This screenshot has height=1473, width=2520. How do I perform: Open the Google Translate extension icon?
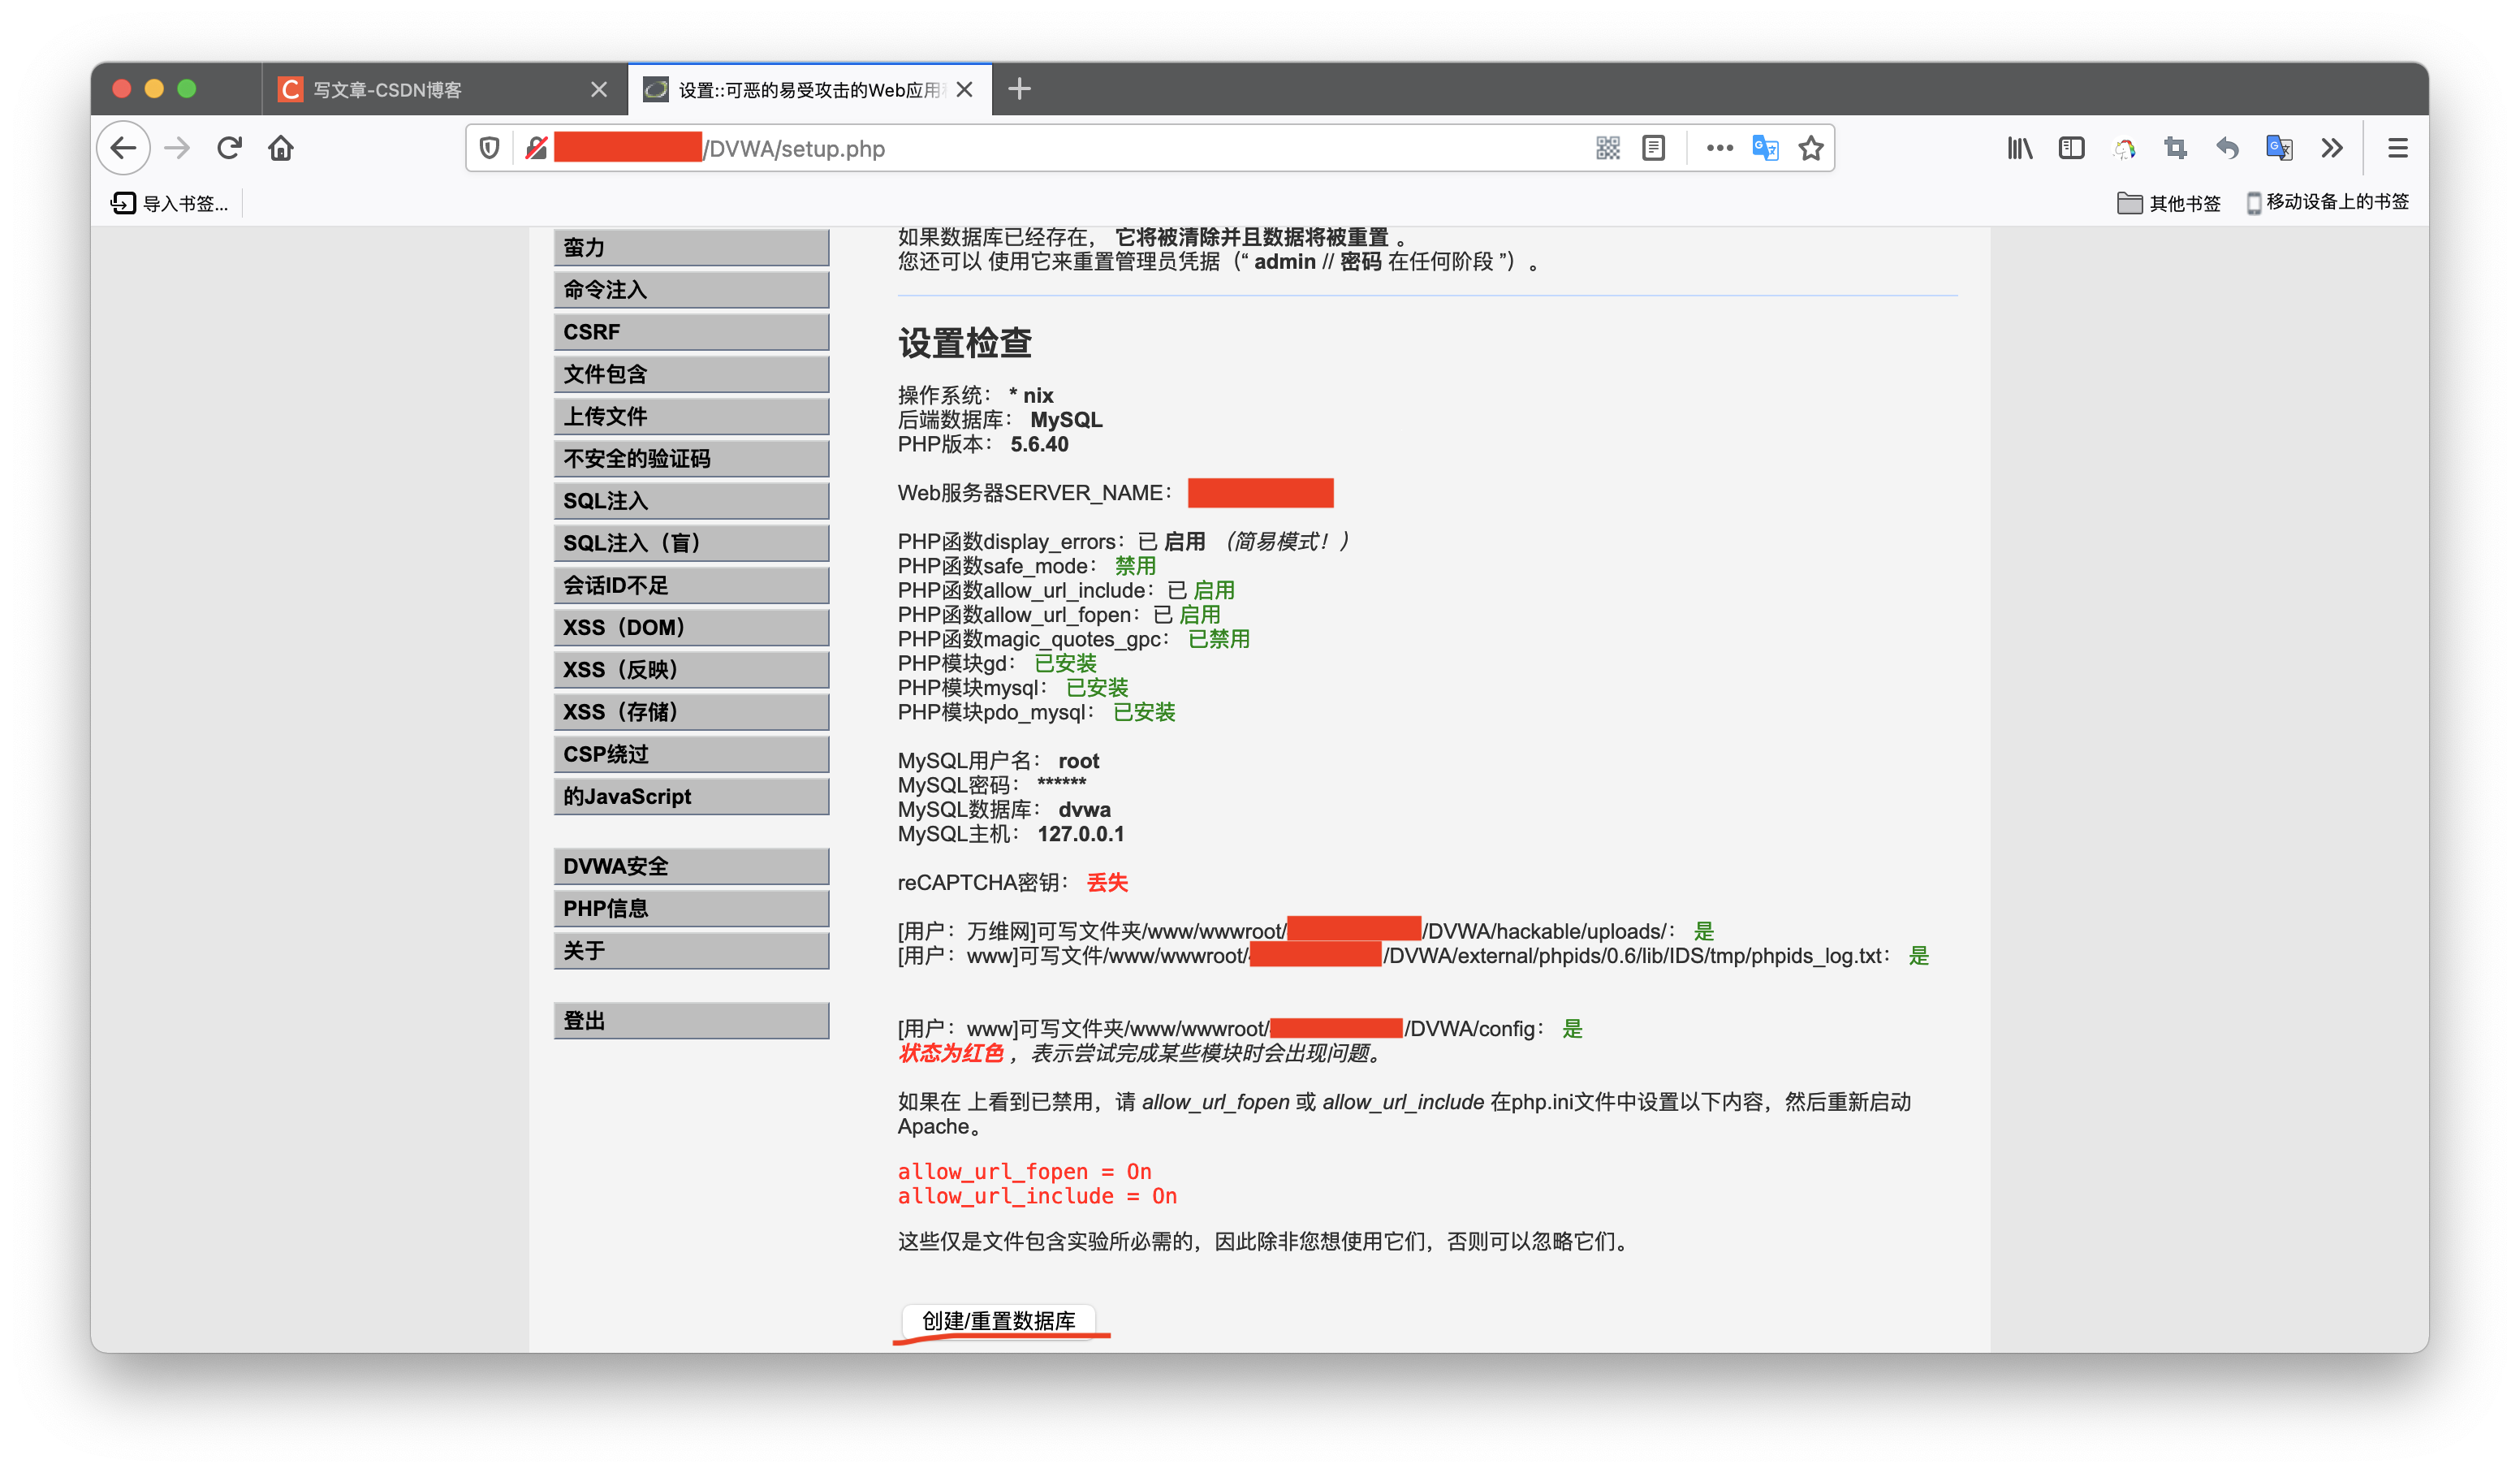point(2279,148)
